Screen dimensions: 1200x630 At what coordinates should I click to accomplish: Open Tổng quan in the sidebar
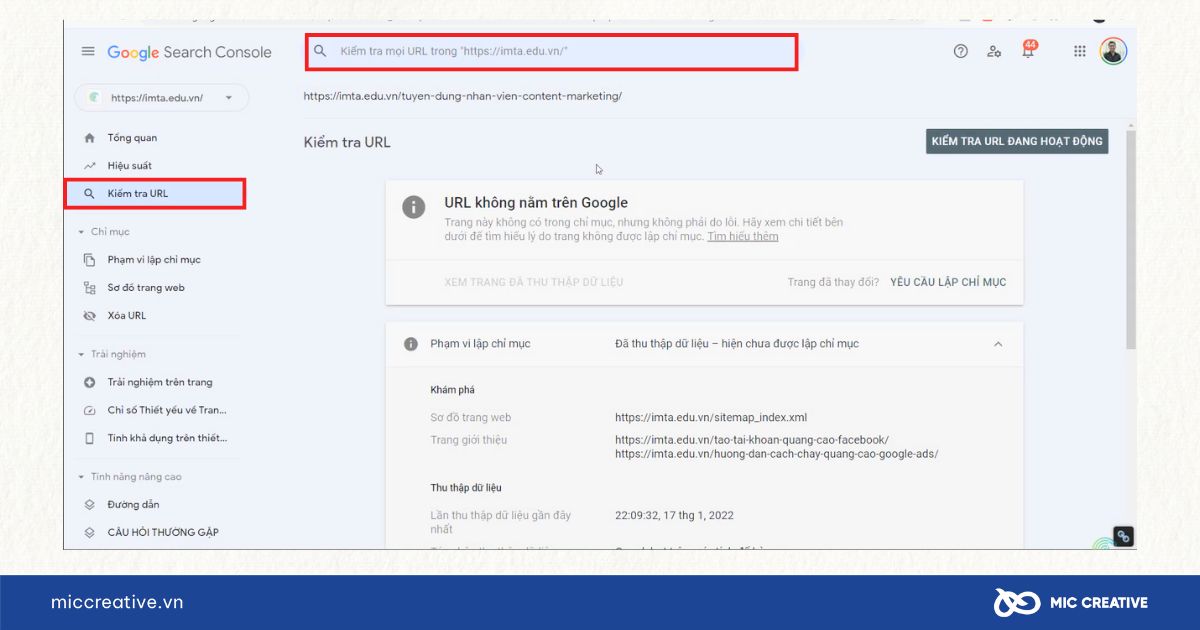132,138
